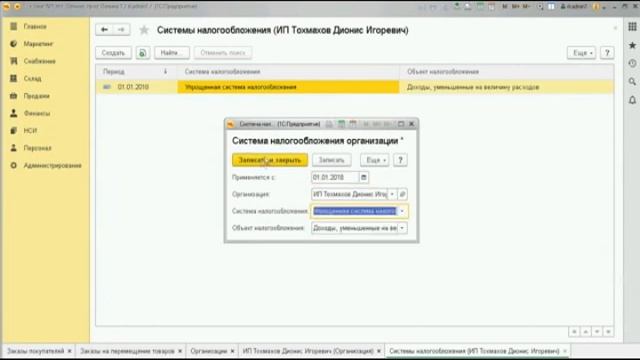Click the Объект налогообложения field
Viewport: 640px width, 360px height.
pyautogui.click(x=354, y=228)
